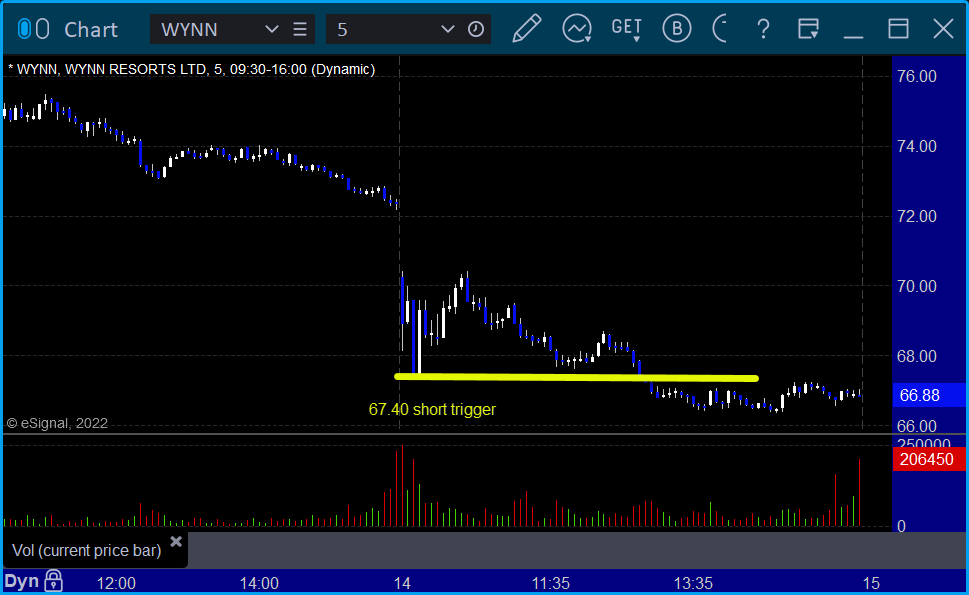Open the symbol list hamburger icon
The height and width of the screenshot is (595, 969).
pyautogui.click(x=300, y=29)
